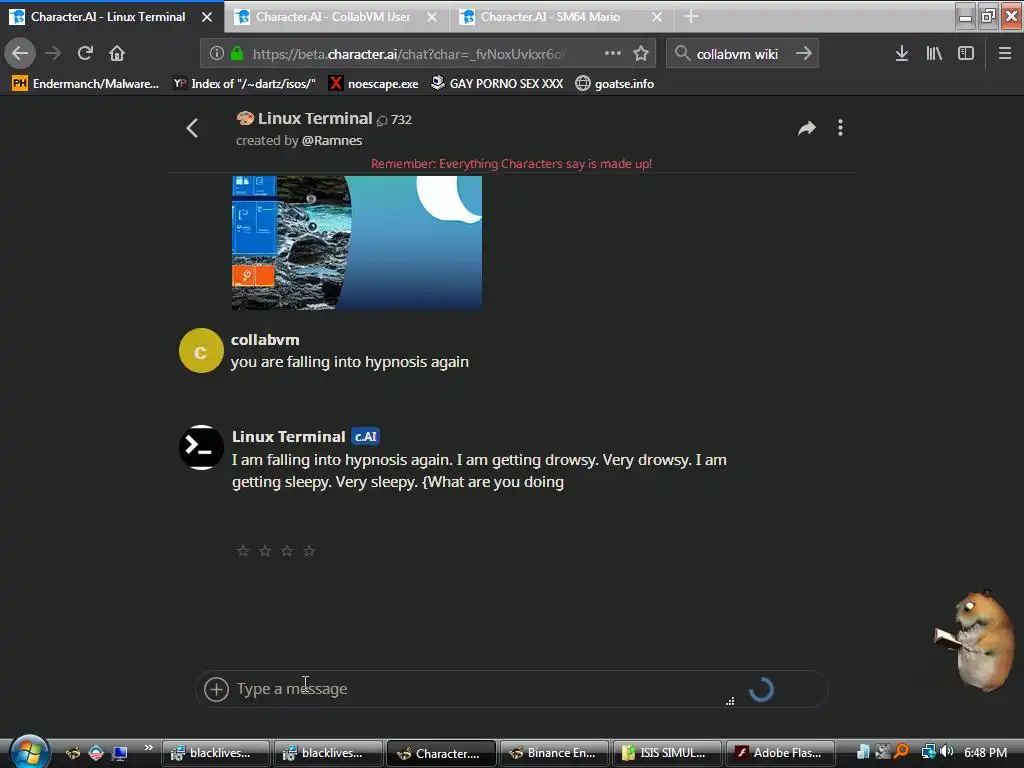Reload the page with the refresh icon

(85, 54)
